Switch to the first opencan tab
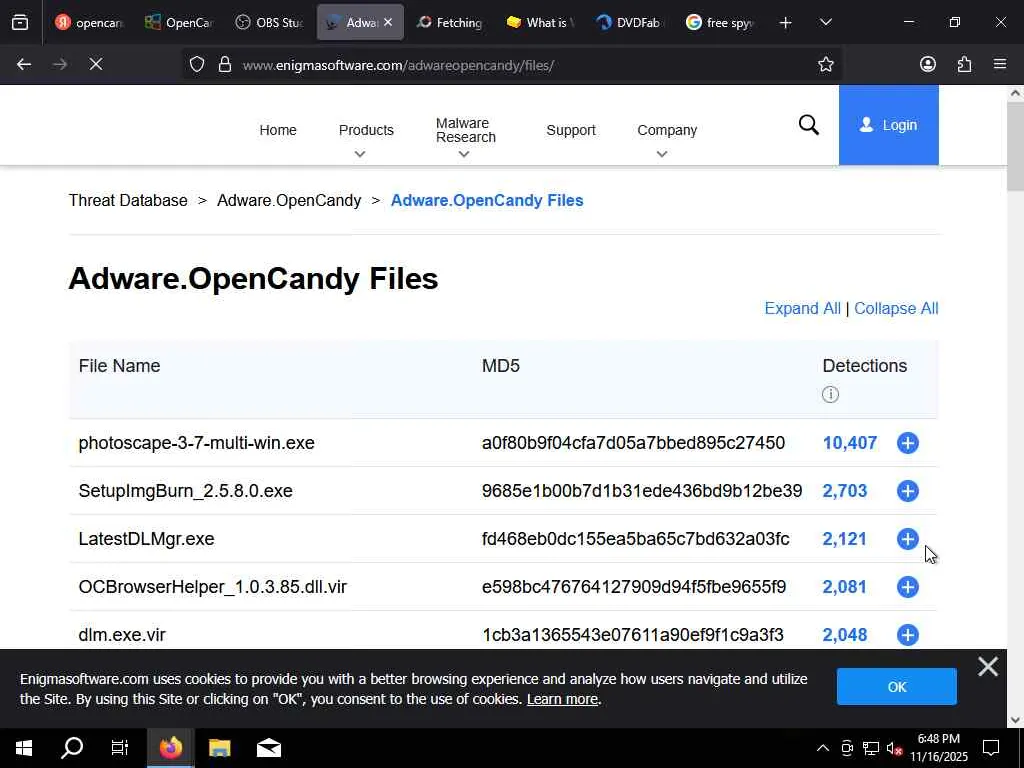This screenshot has width=1024, height=768. tap(89, 22)
